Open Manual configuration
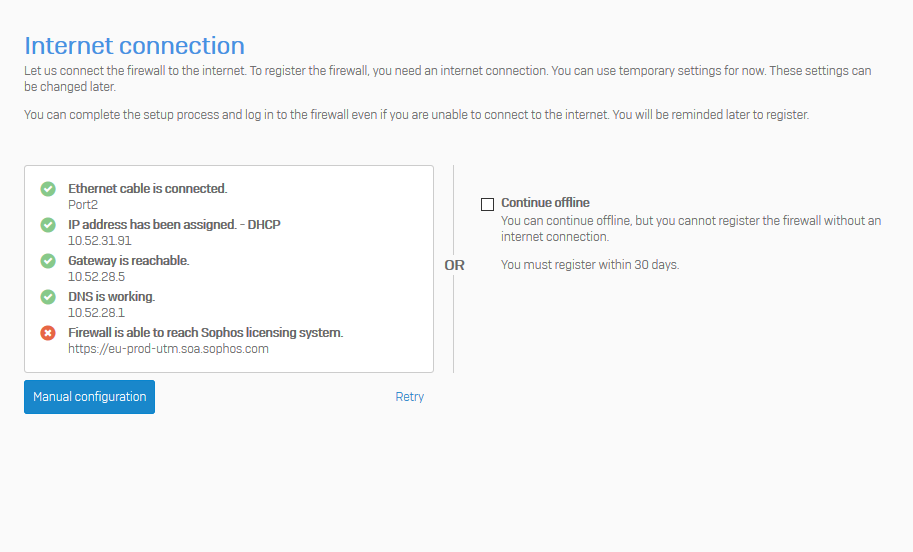 click(89, 397)
